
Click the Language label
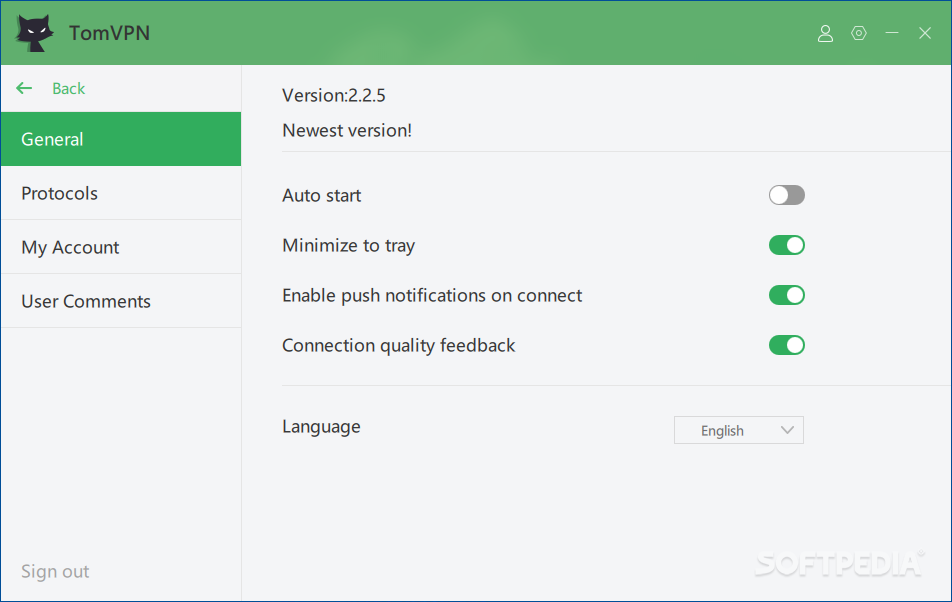click(321, 427)
